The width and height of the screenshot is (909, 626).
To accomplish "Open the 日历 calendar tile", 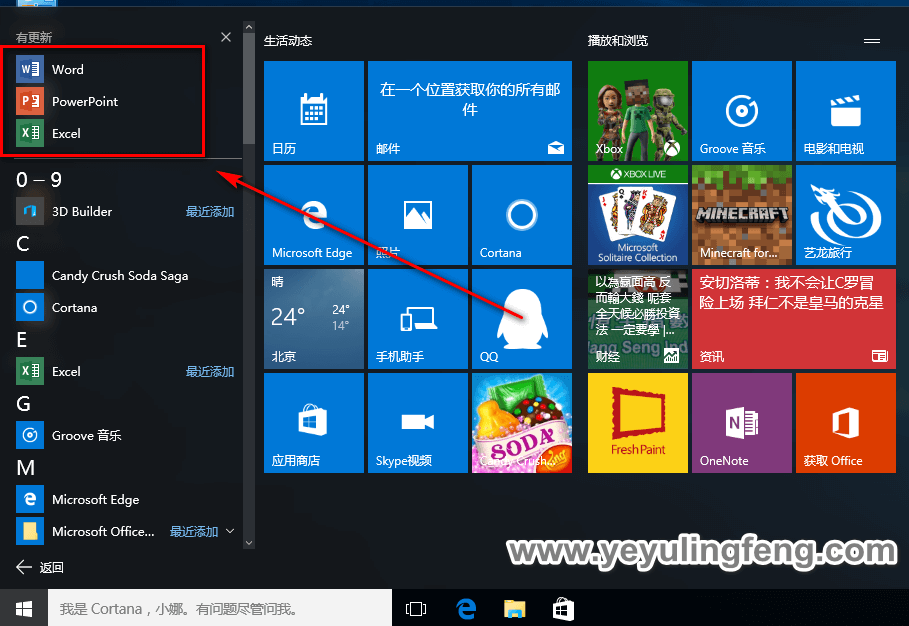I will point(314,111).
